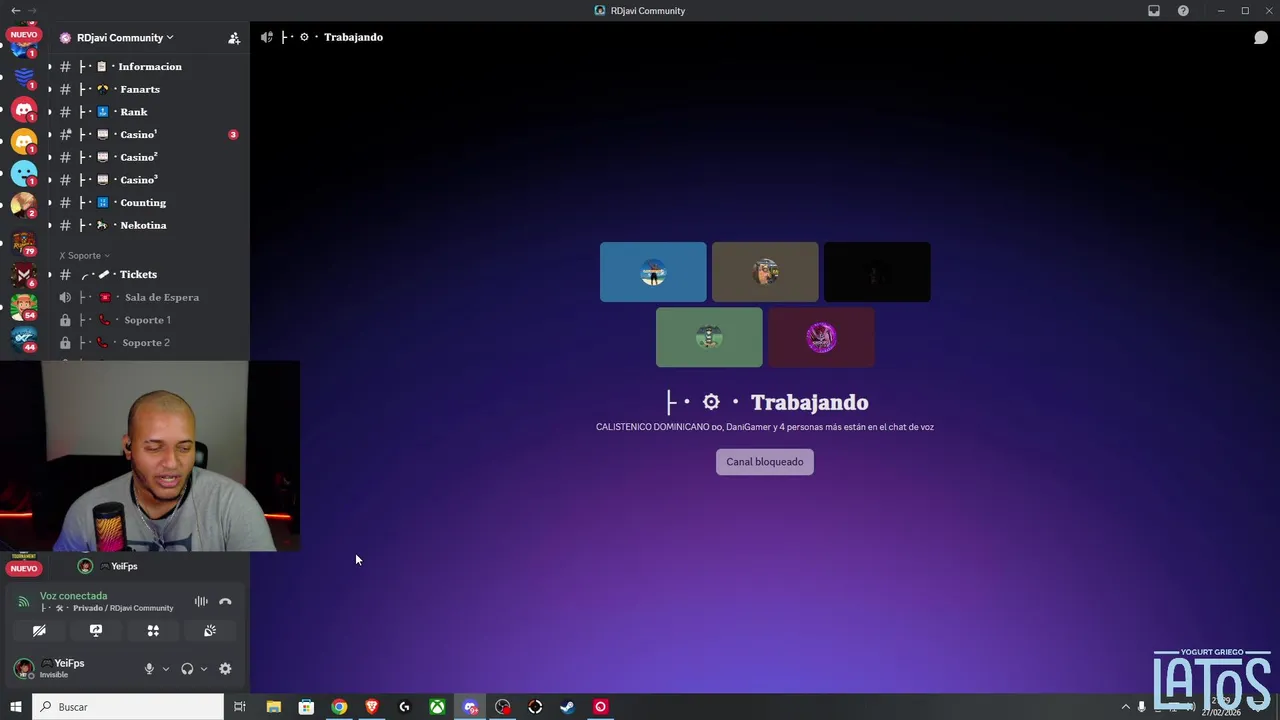Viewport: 1280px width, 720px height.
Task: Open the Counting channel
Action: [148, 203]
